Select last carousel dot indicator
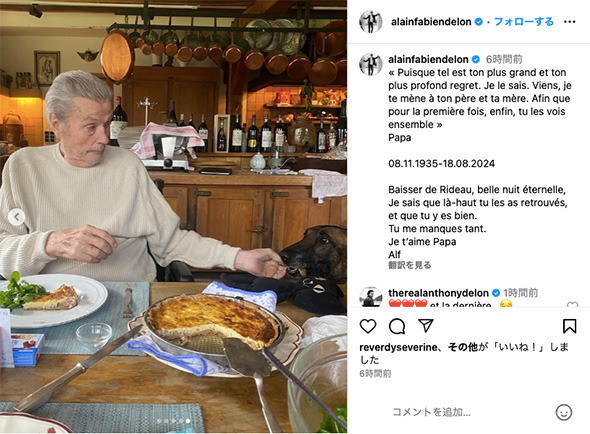The width and height of the screenshot is (590, 434). (188, 421)
